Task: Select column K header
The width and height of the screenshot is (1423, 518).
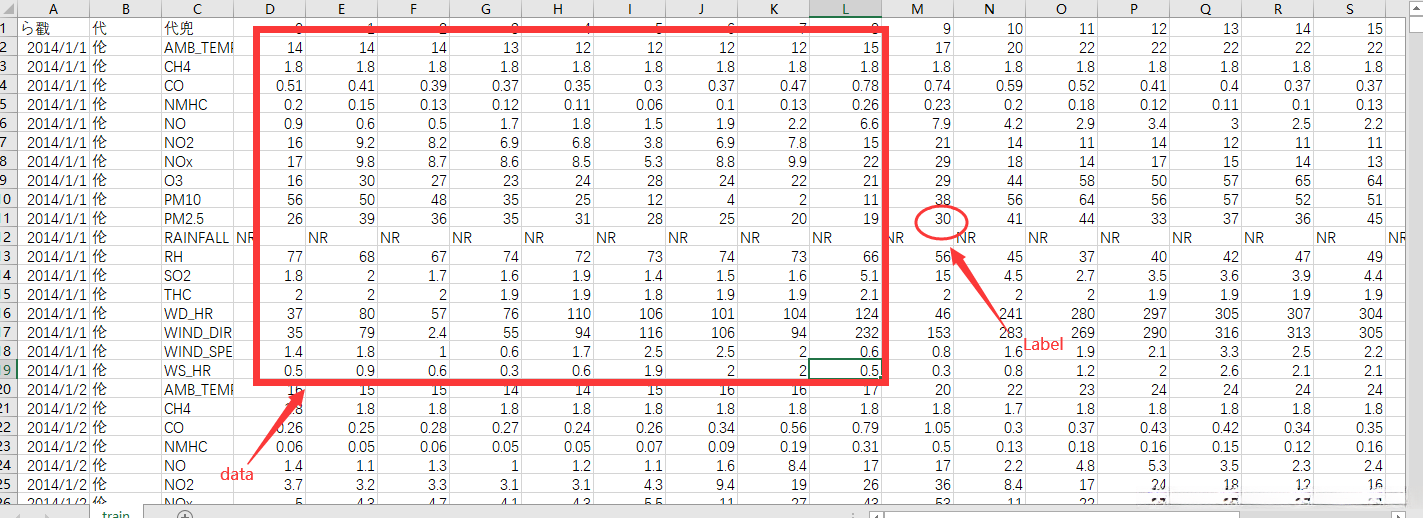Action: tap(773, 8)
